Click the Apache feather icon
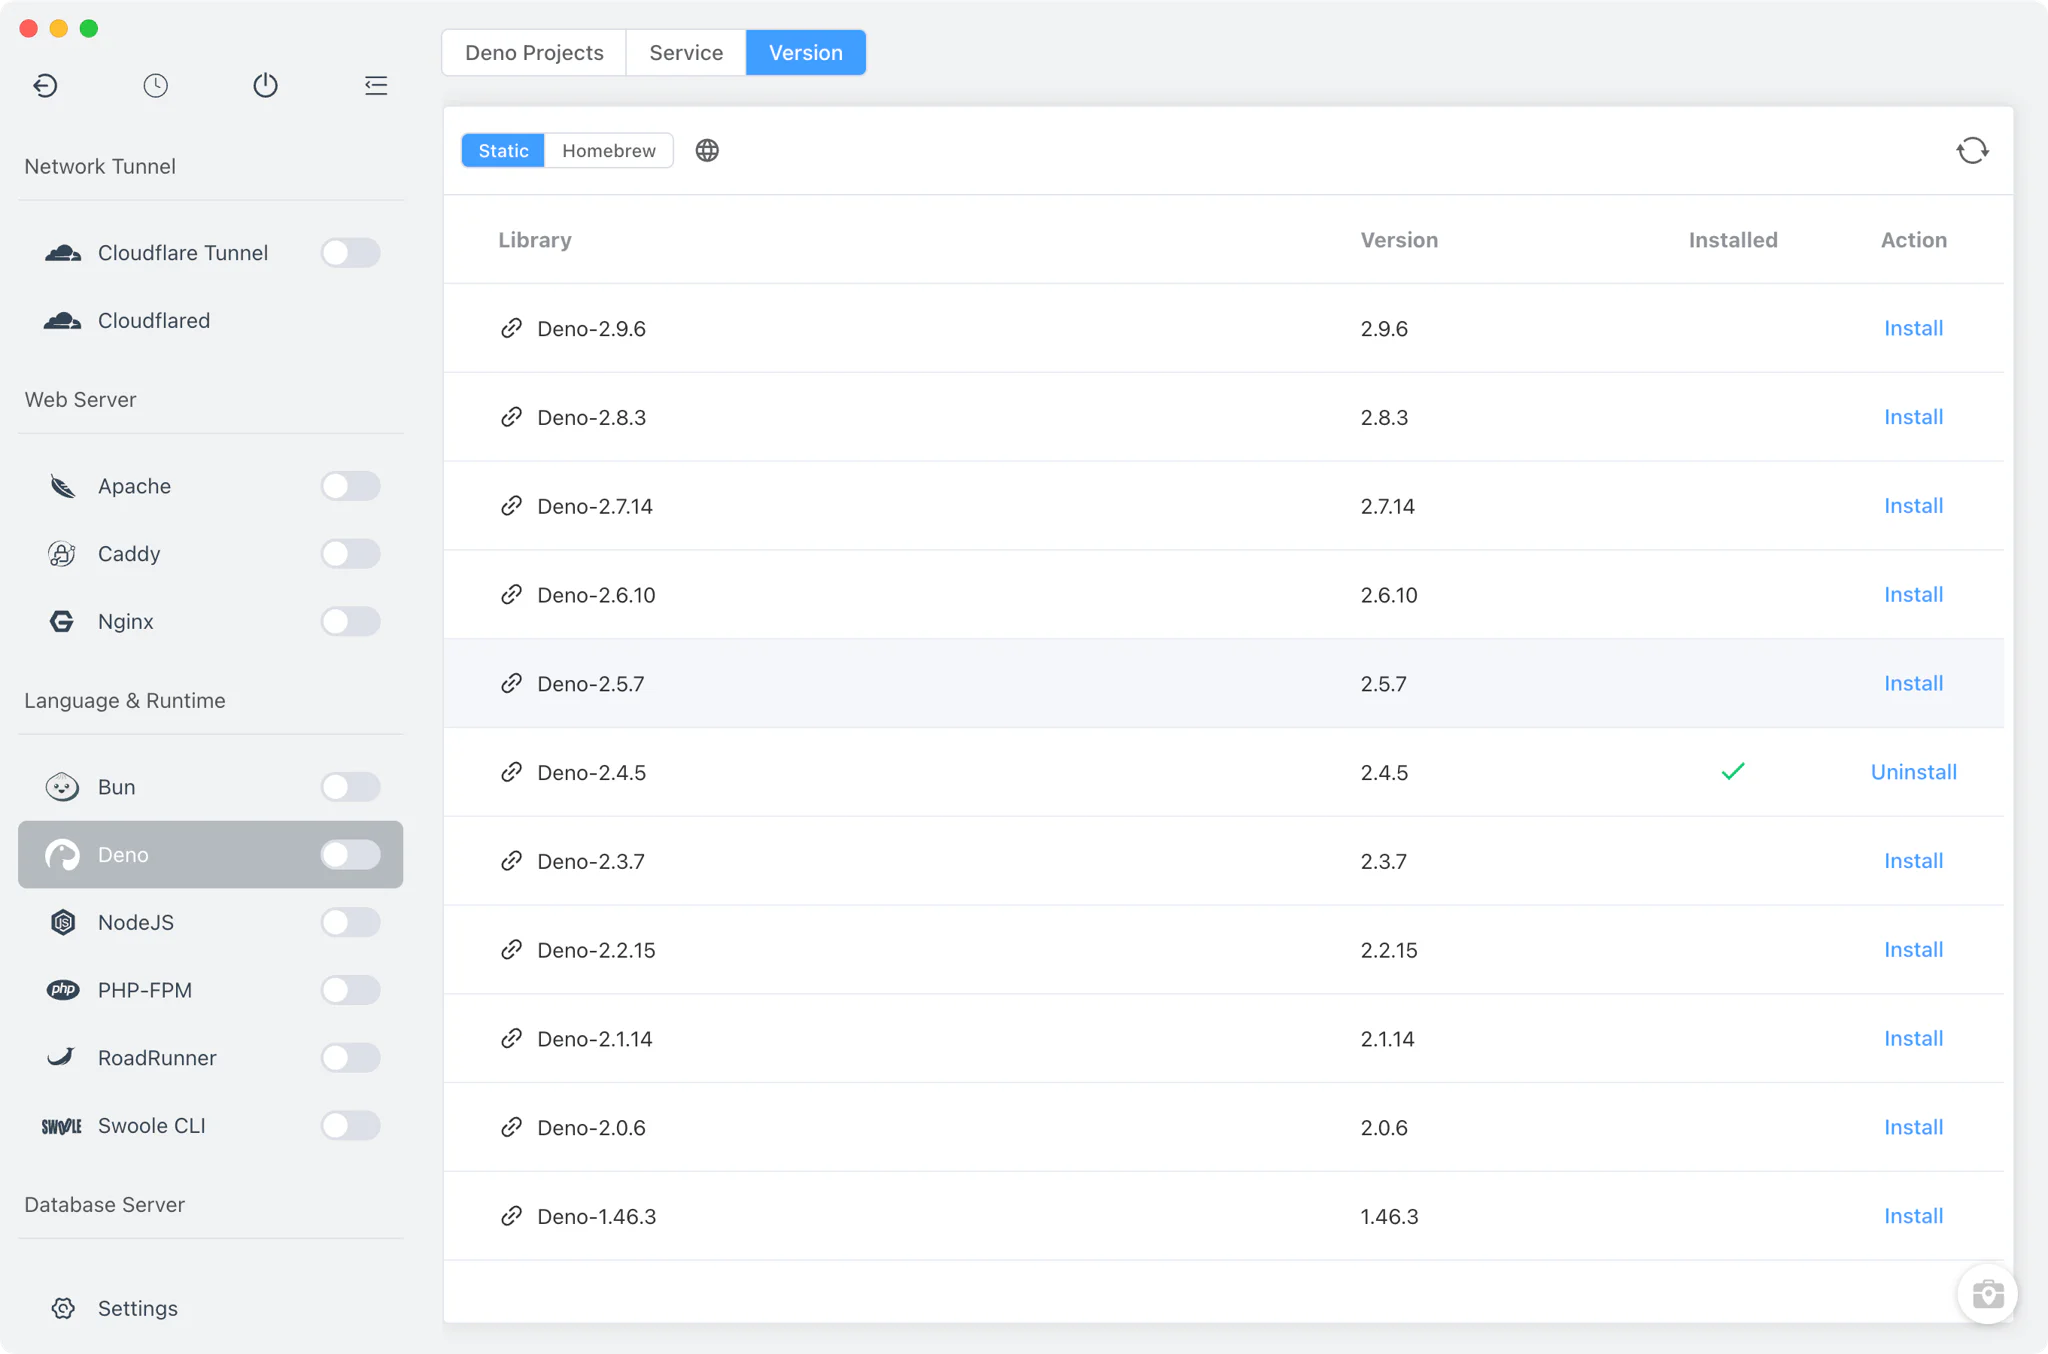This screenshot has height=1354, width=2048. click(63, 486)
